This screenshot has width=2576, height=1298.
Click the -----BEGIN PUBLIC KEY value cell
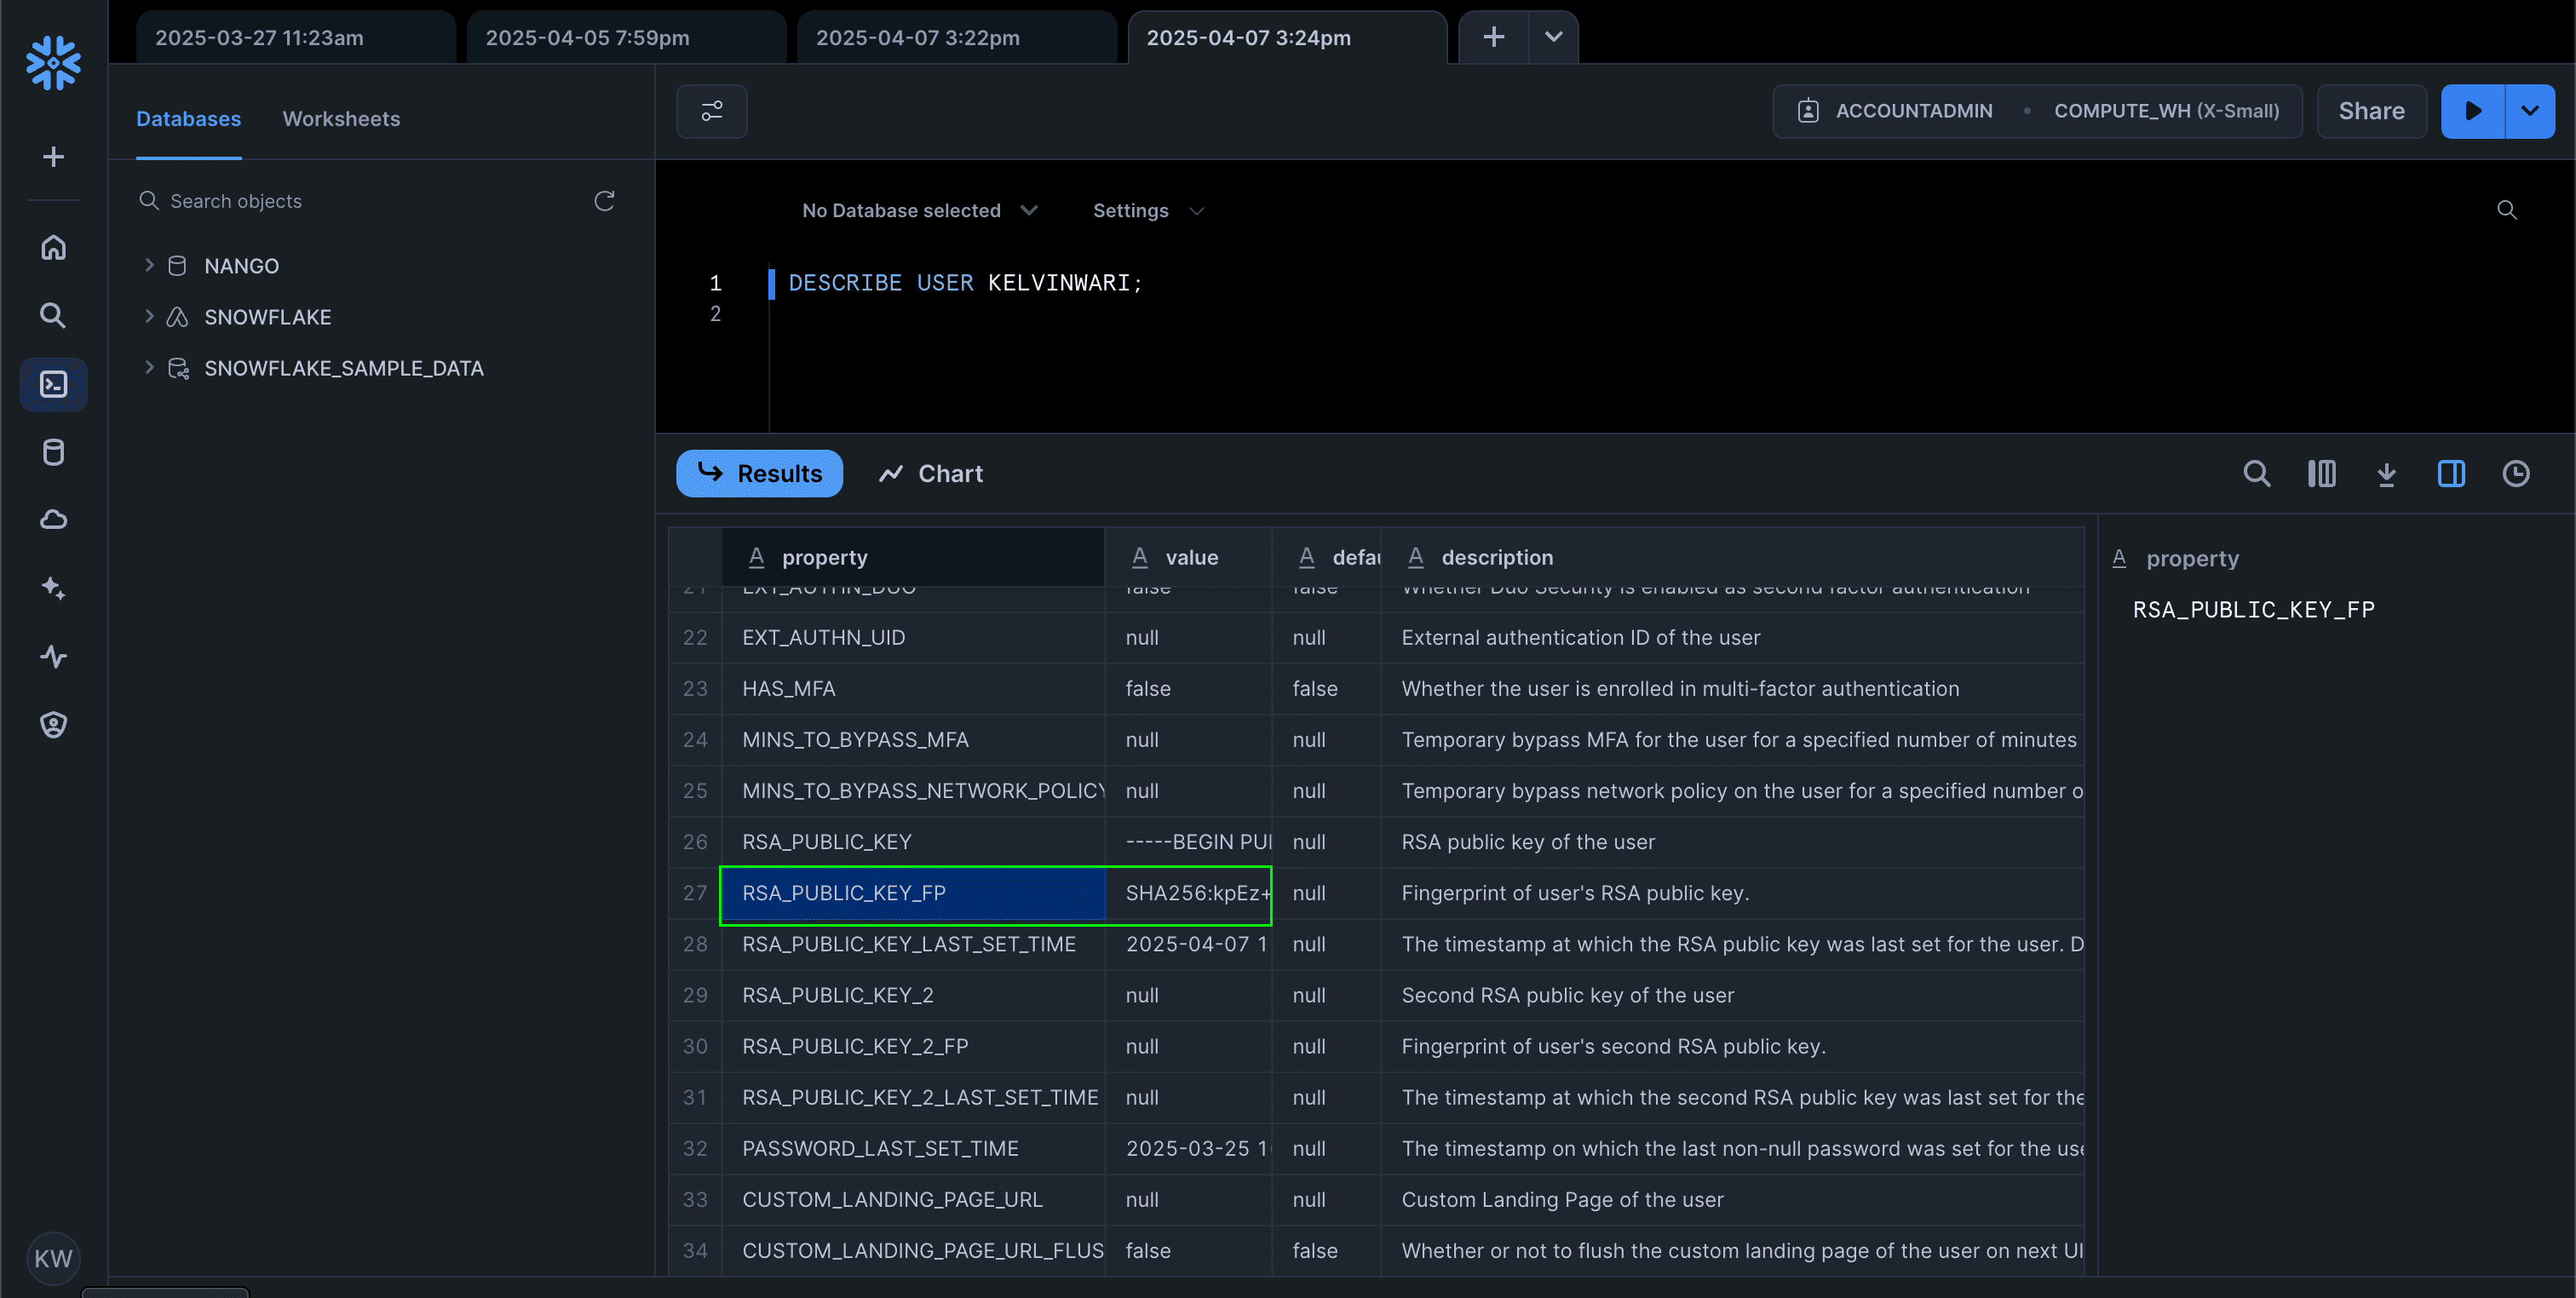click(1188, 842)
